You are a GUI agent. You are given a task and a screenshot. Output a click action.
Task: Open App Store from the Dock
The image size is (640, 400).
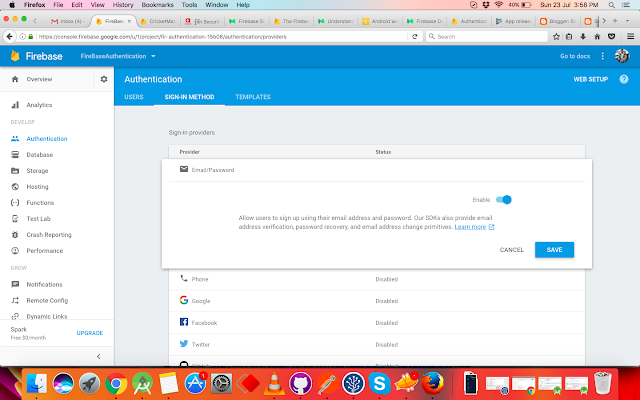pos(196,384)
